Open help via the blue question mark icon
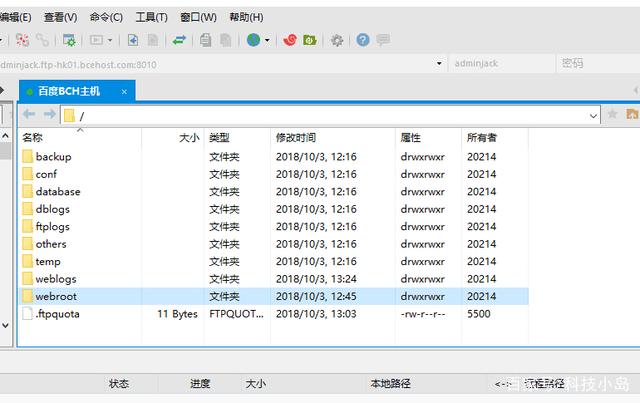The width and height of the screenshot is (640, 403). (x=362, y=40)
